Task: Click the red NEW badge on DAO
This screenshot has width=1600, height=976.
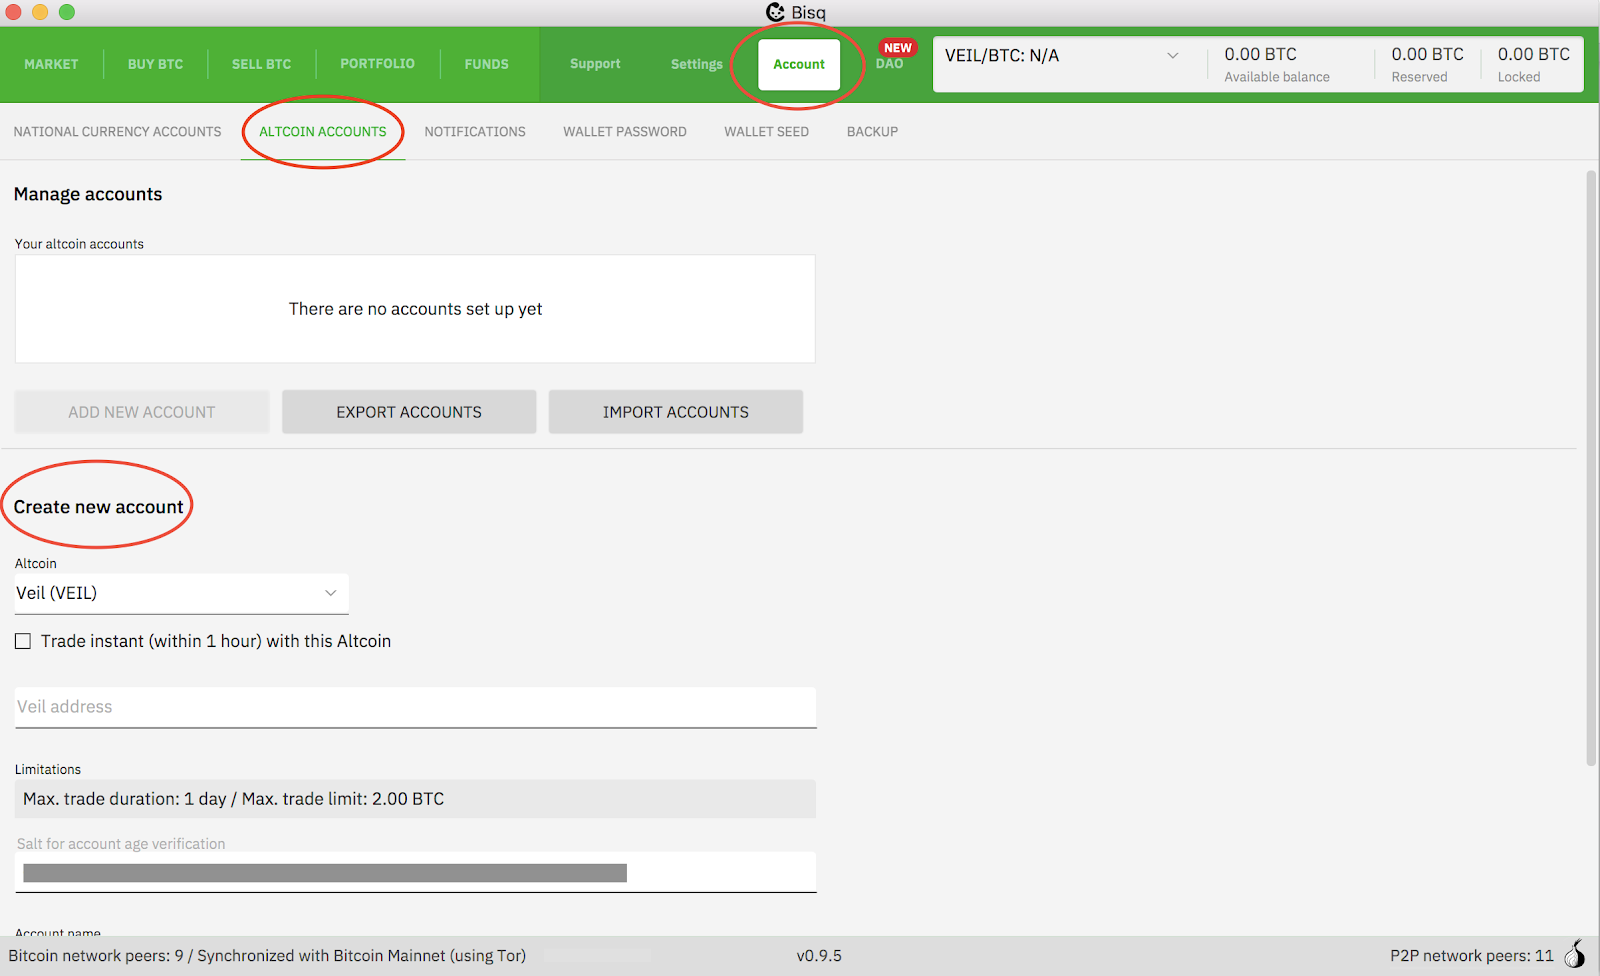Action: tap(897, 47)
